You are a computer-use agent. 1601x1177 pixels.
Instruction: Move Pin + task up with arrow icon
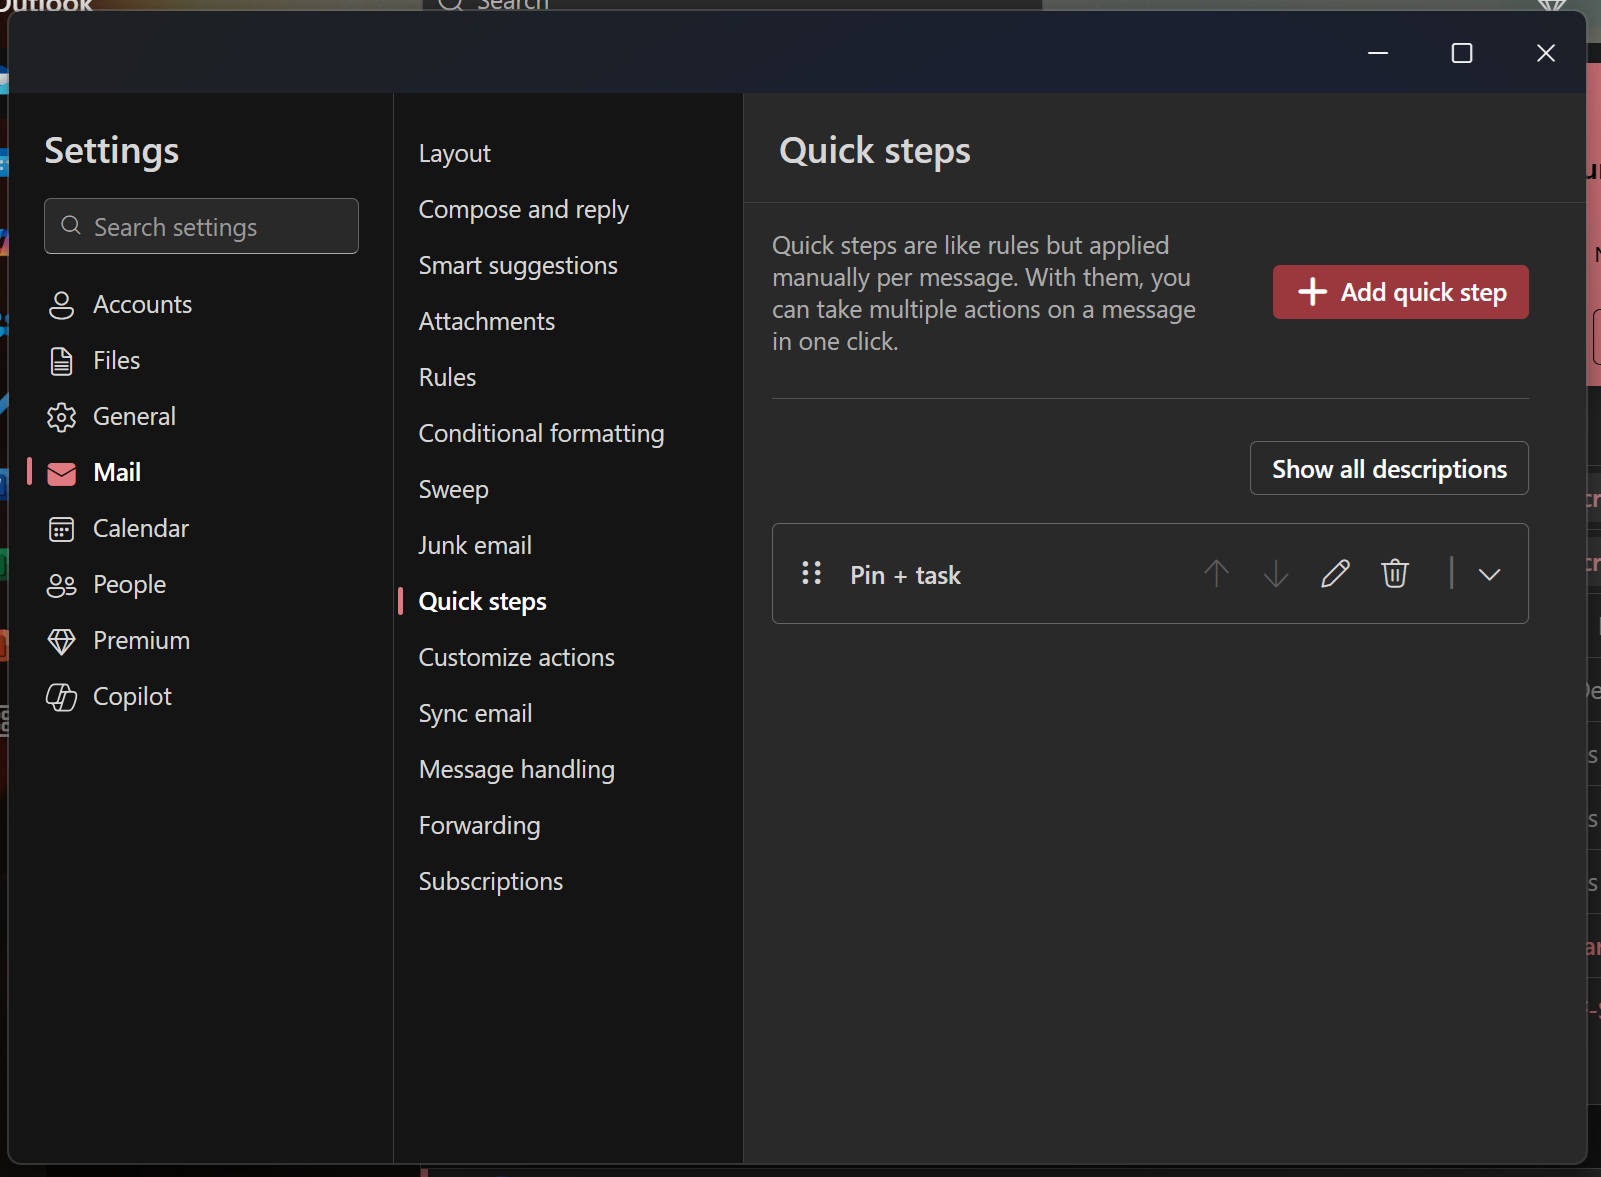tap(1216, 574)
